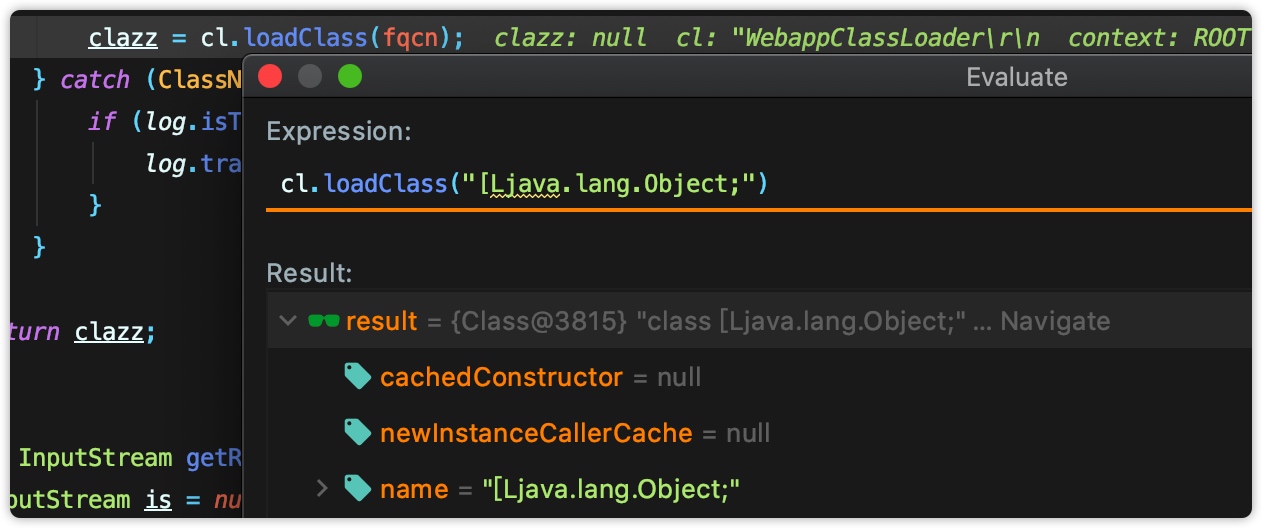
Task: Click the gray minimize button of Evaluate
Action: 310,76
